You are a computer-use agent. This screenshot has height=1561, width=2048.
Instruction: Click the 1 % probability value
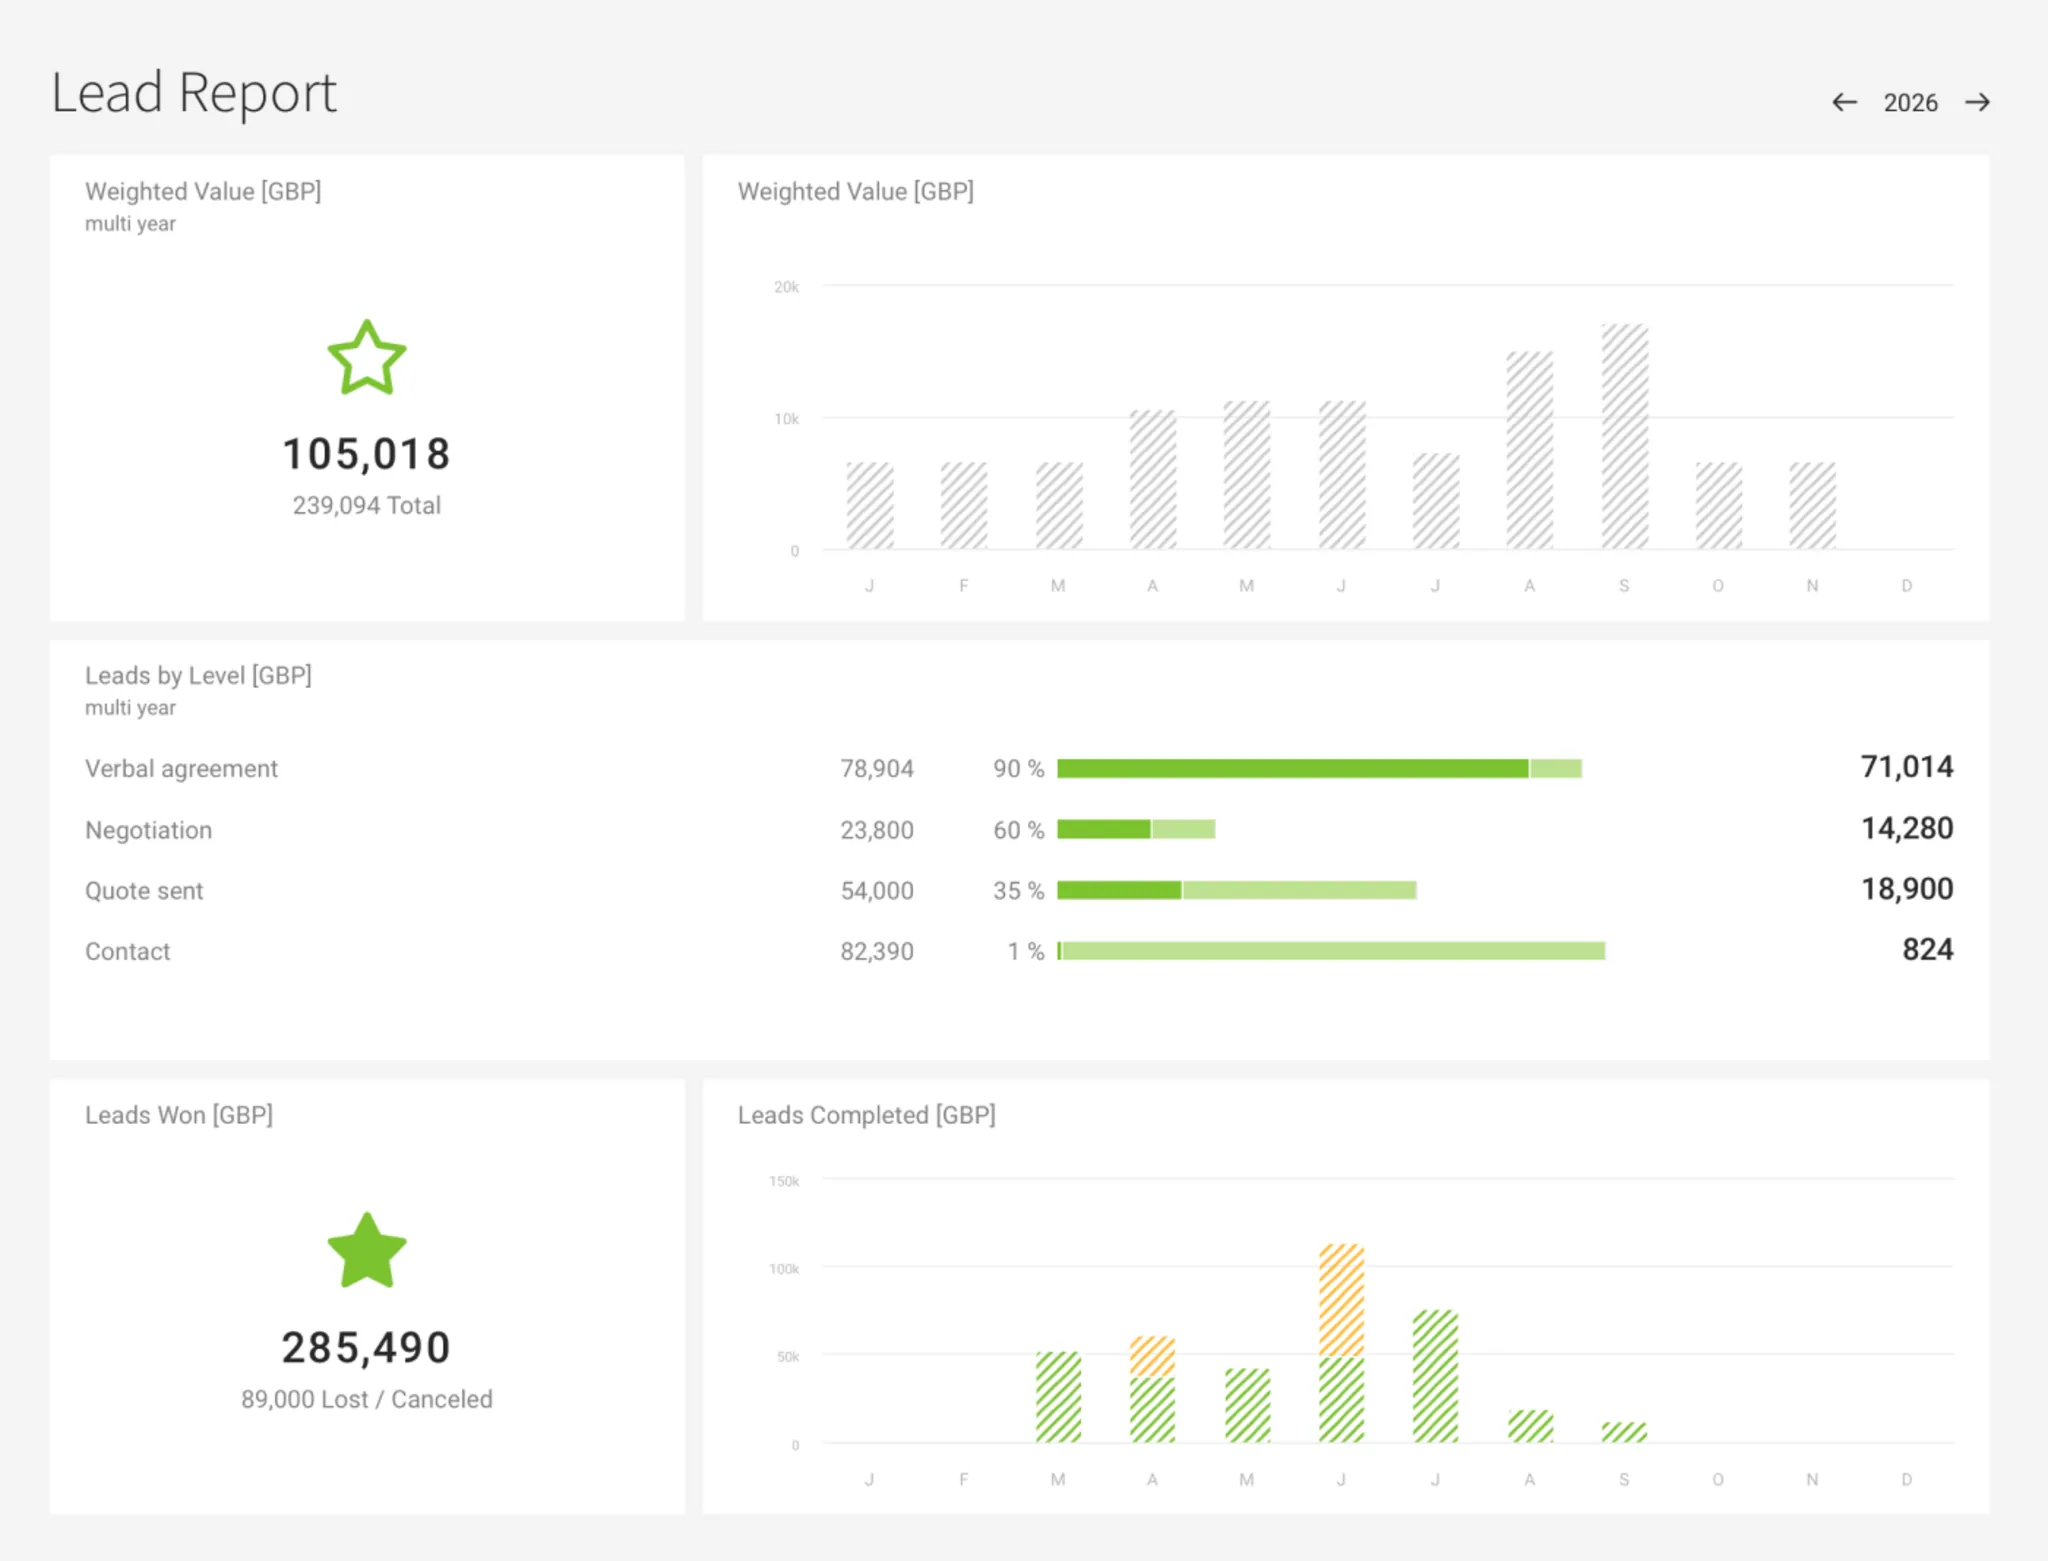1025,952
